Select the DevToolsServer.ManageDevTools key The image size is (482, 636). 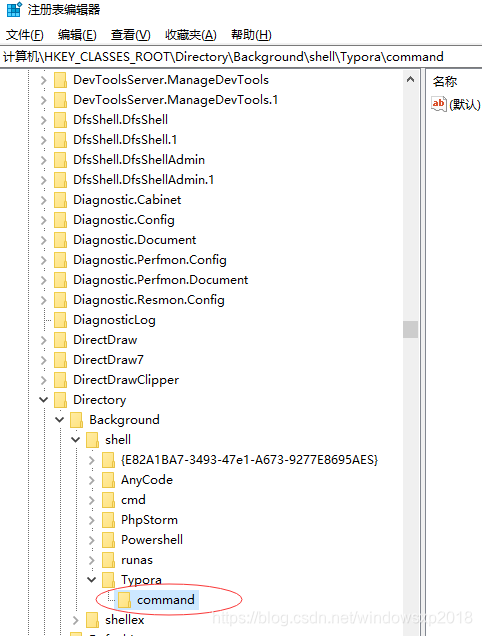pos(171,80)
